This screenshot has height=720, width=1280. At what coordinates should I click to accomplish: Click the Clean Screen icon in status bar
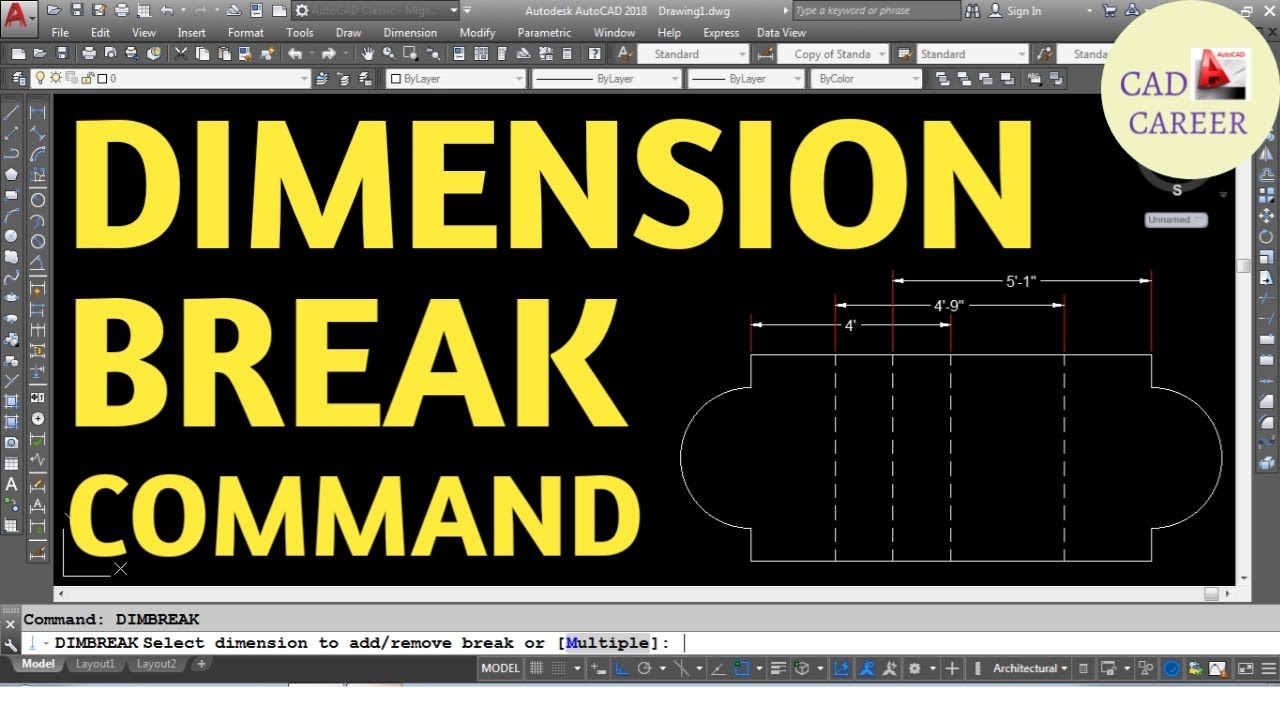1245,668
